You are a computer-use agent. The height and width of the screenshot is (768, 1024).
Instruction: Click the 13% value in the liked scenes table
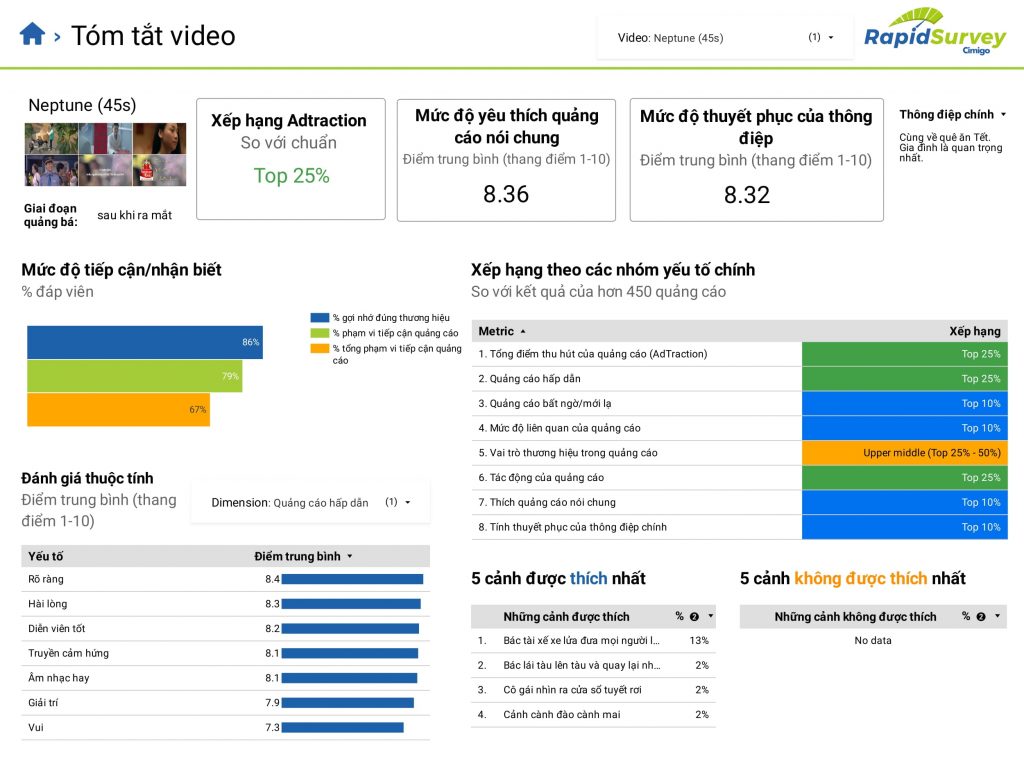click(699, 641)
